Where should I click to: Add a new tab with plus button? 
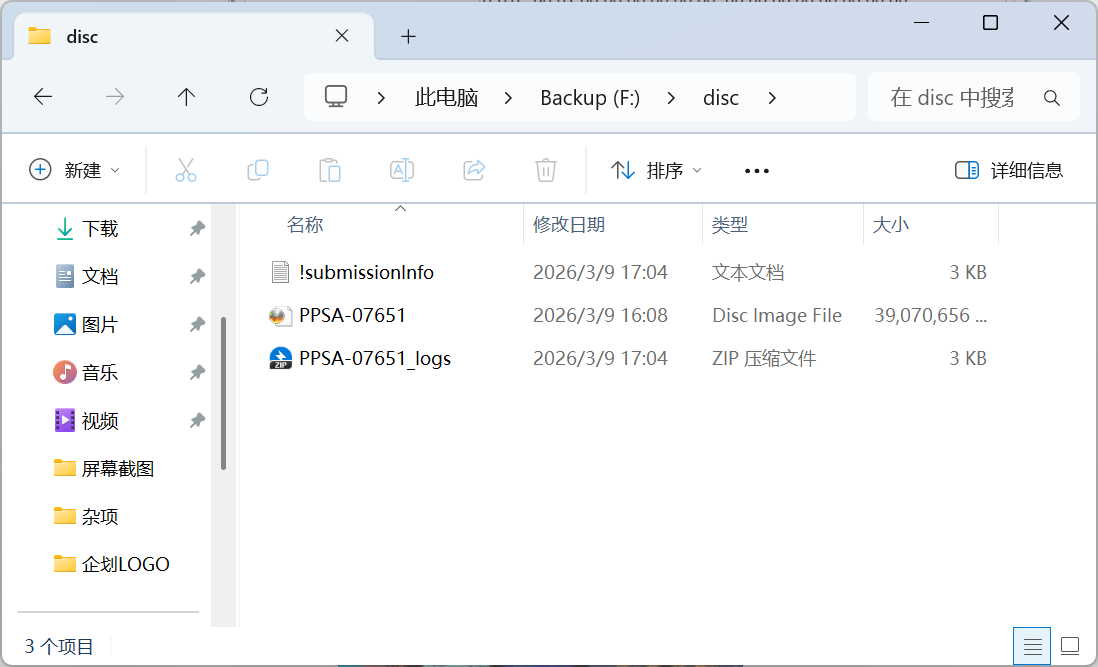point(408,36)
